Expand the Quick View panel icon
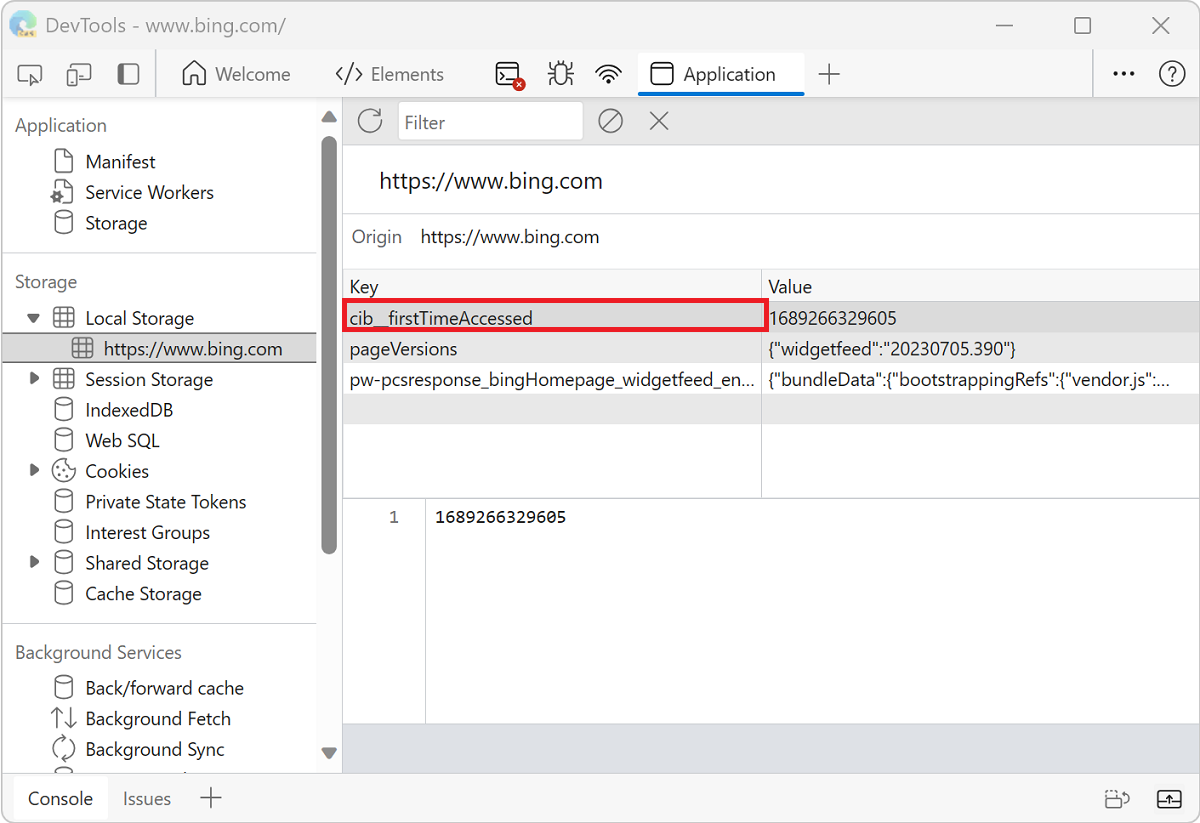1200x823 pixels. tap(1168, 799)
